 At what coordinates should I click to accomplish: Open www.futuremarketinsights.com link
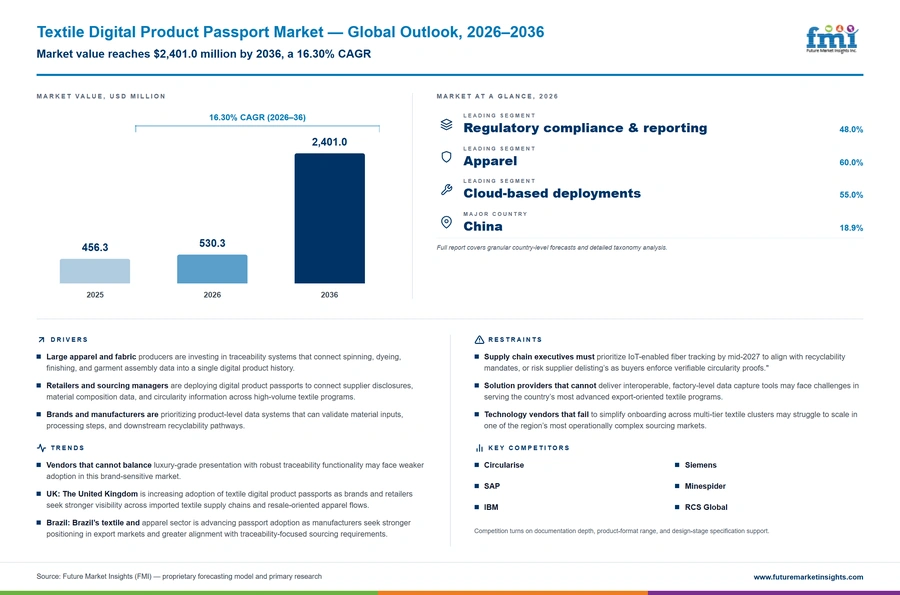[x=808, y=577]
